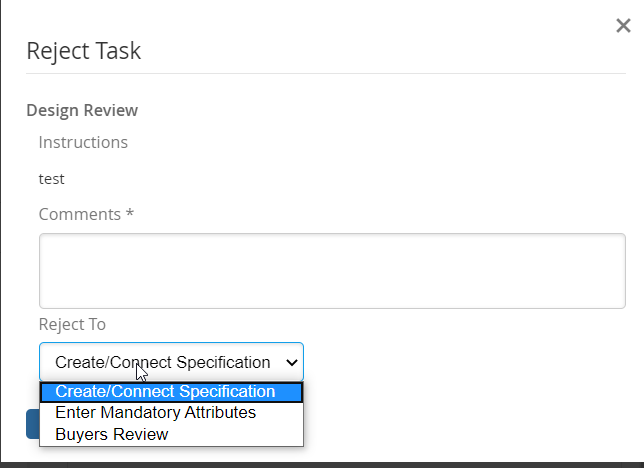Click the selected value in Reject To box

tap(162, 362)
